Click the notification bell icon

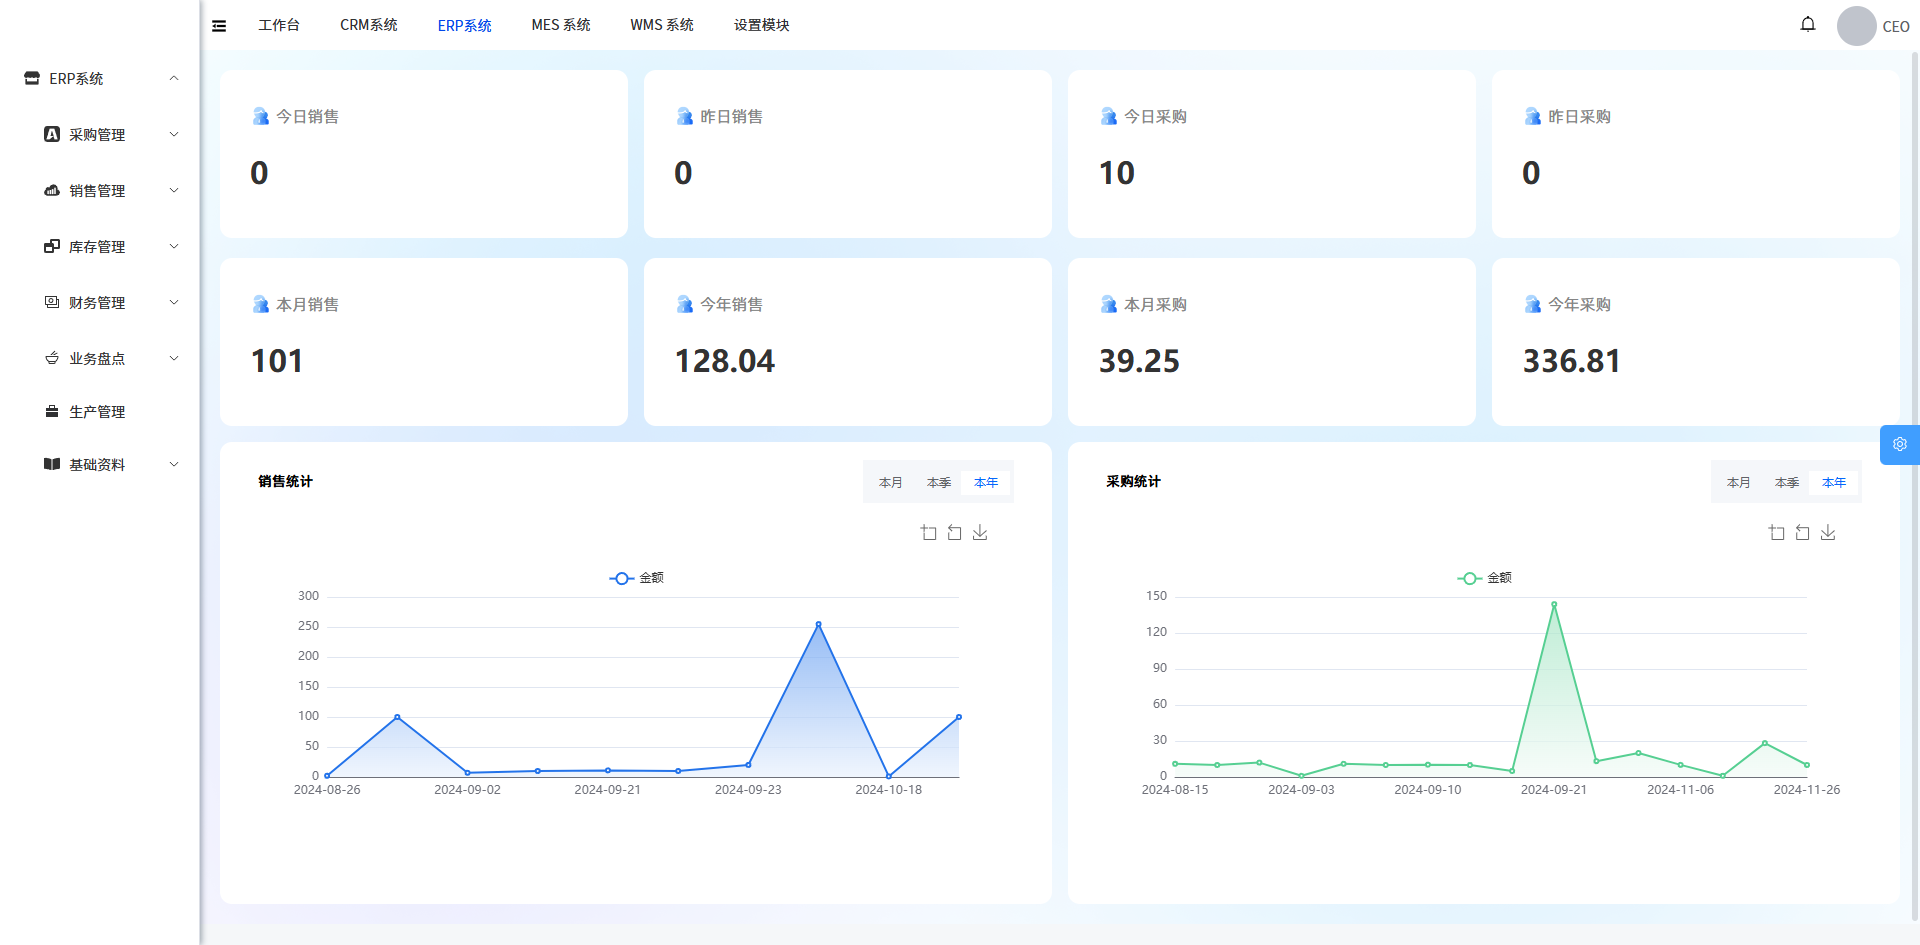pos(1807,24)
